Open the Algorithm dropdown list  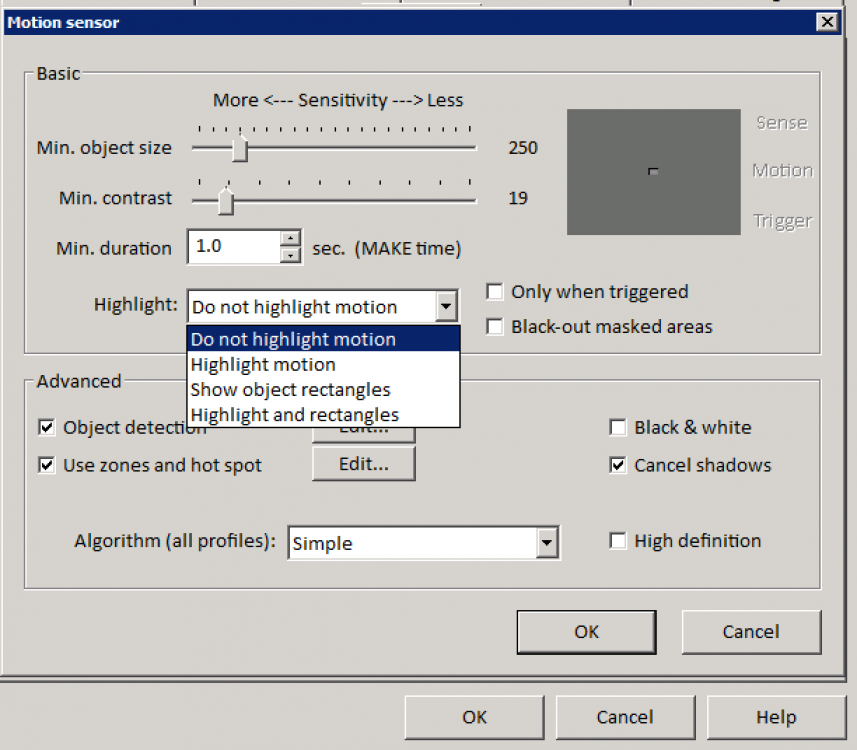point(546,543)
